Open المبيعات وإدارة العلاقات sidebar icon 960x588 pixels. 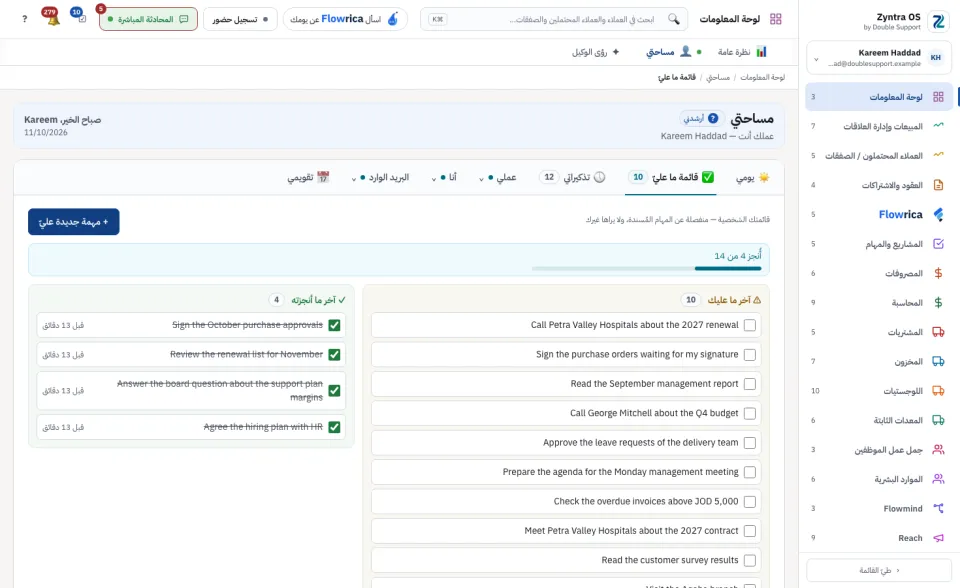[x=938, y=126]
